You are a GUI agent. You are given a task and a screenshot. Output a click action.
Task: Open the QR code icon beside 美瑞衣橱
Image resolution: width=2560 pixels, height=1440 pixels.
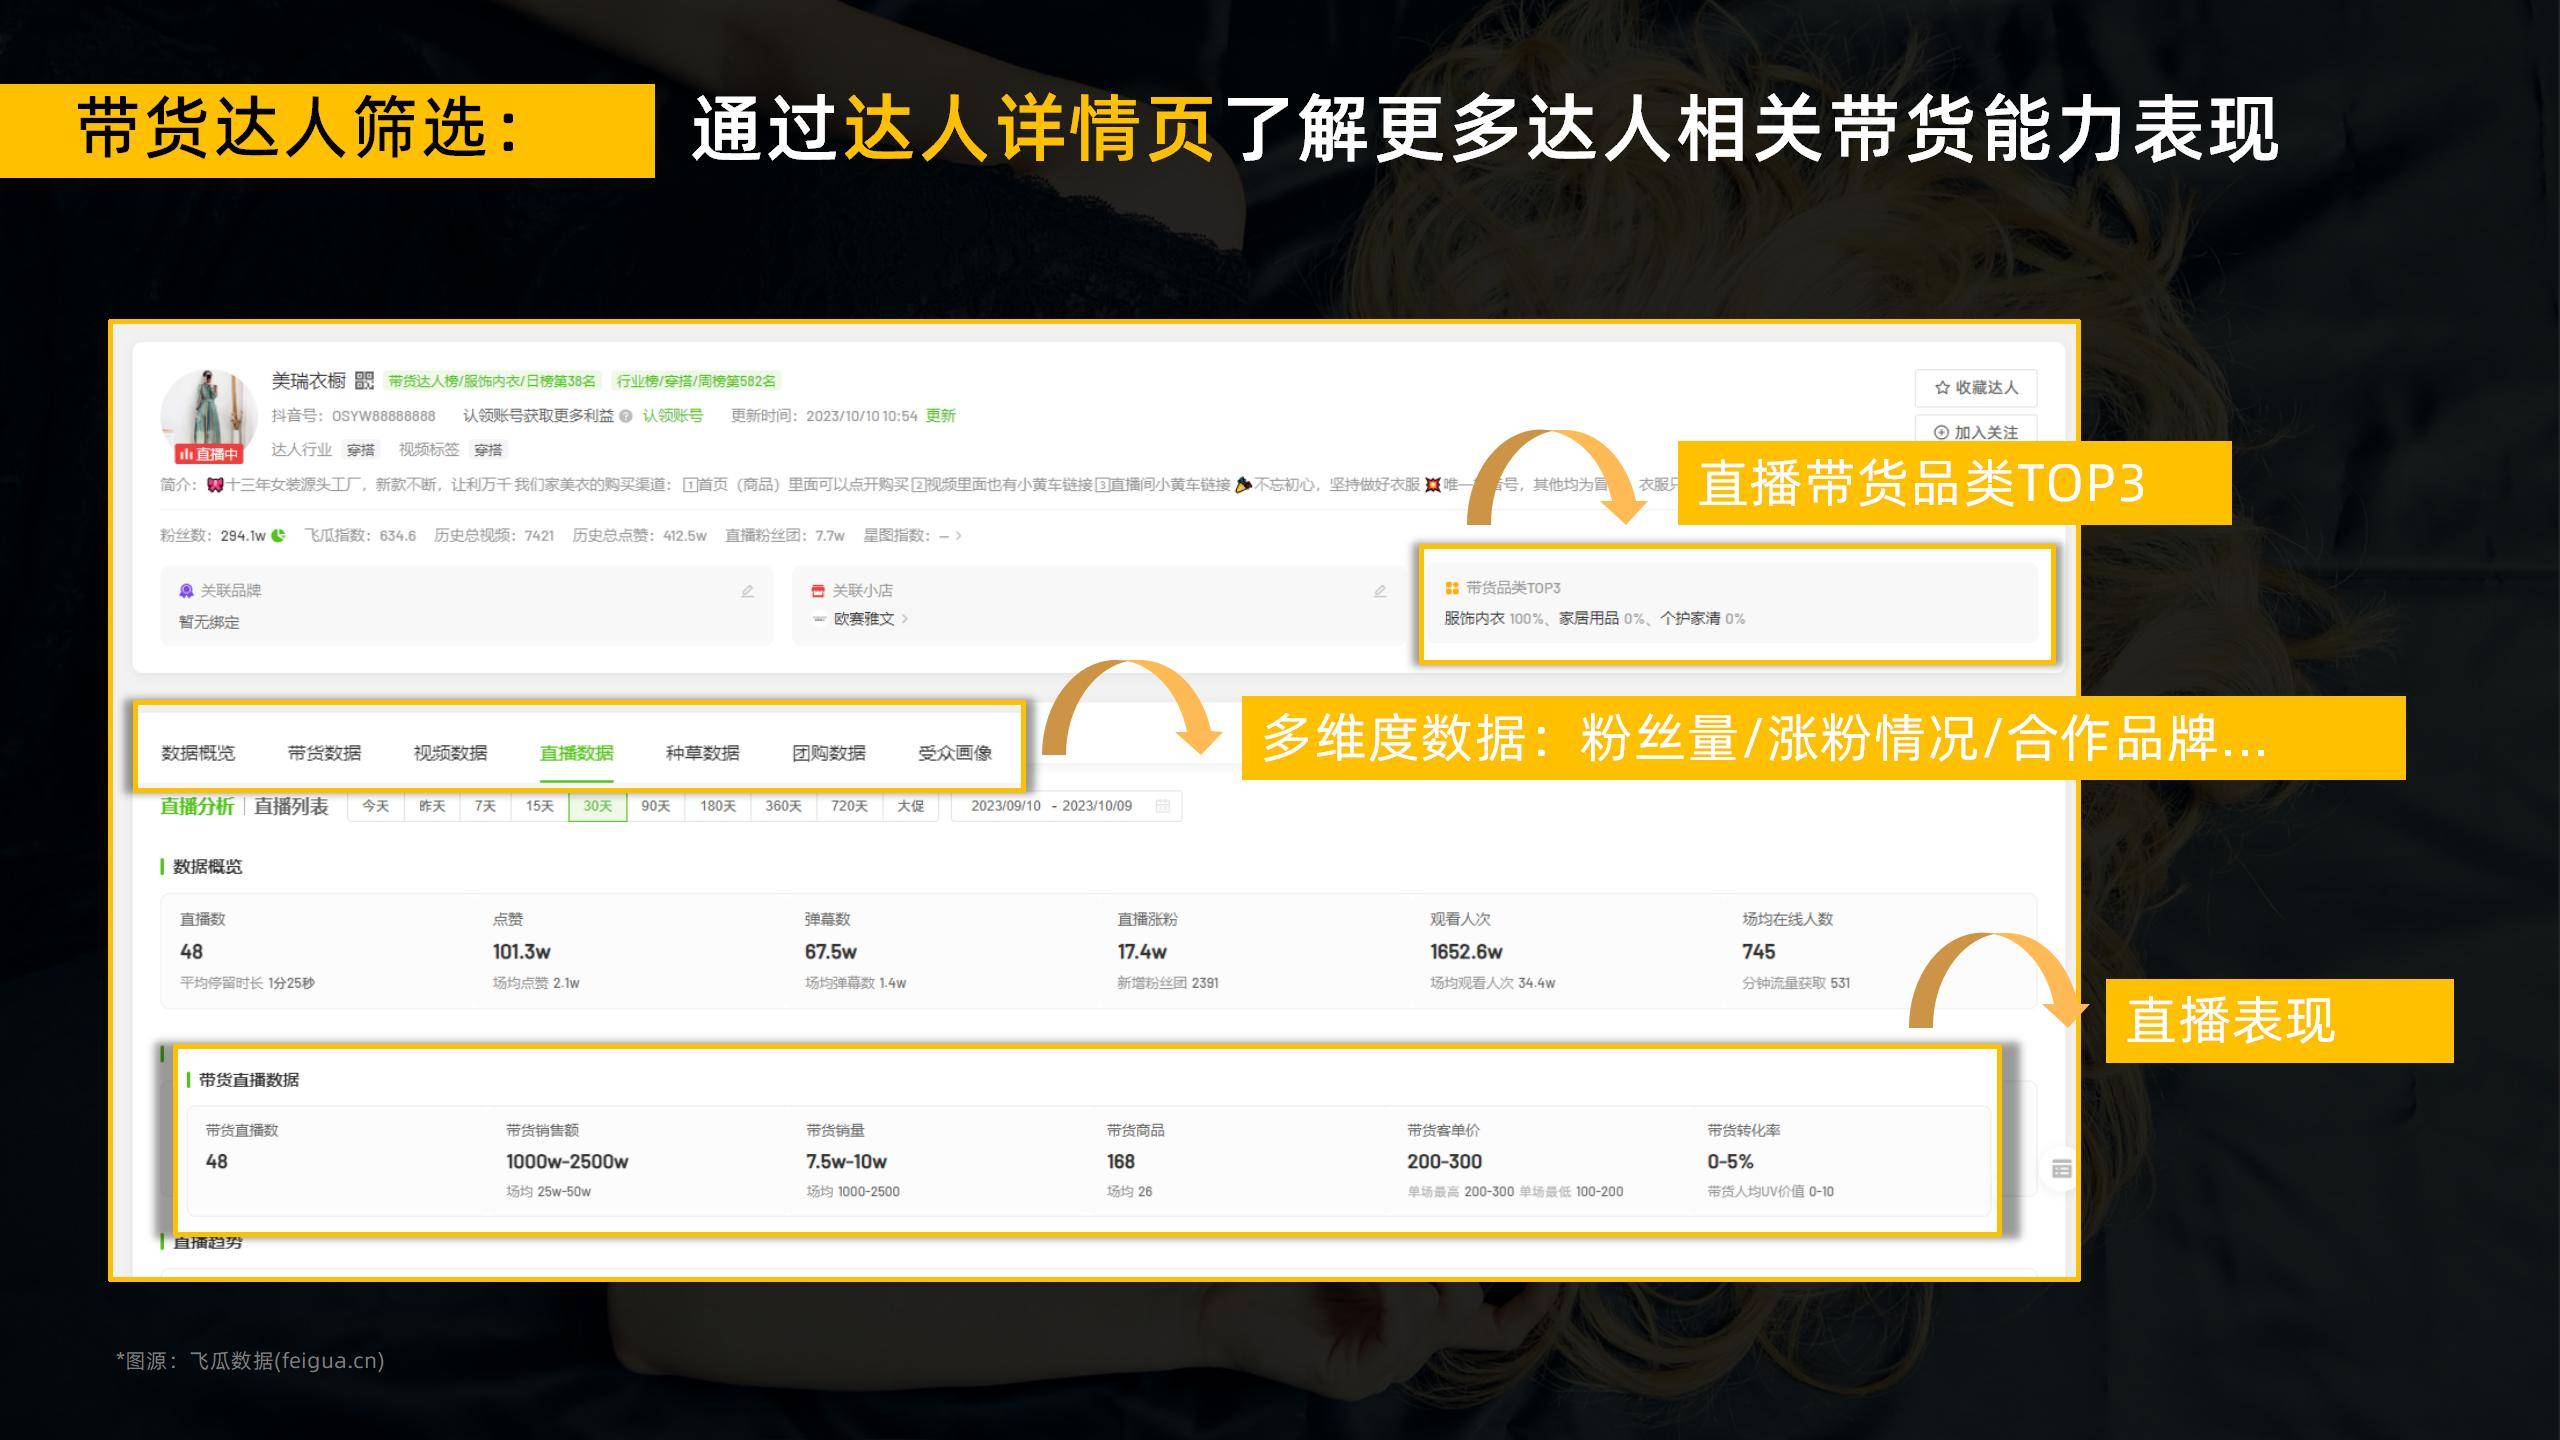366,380
